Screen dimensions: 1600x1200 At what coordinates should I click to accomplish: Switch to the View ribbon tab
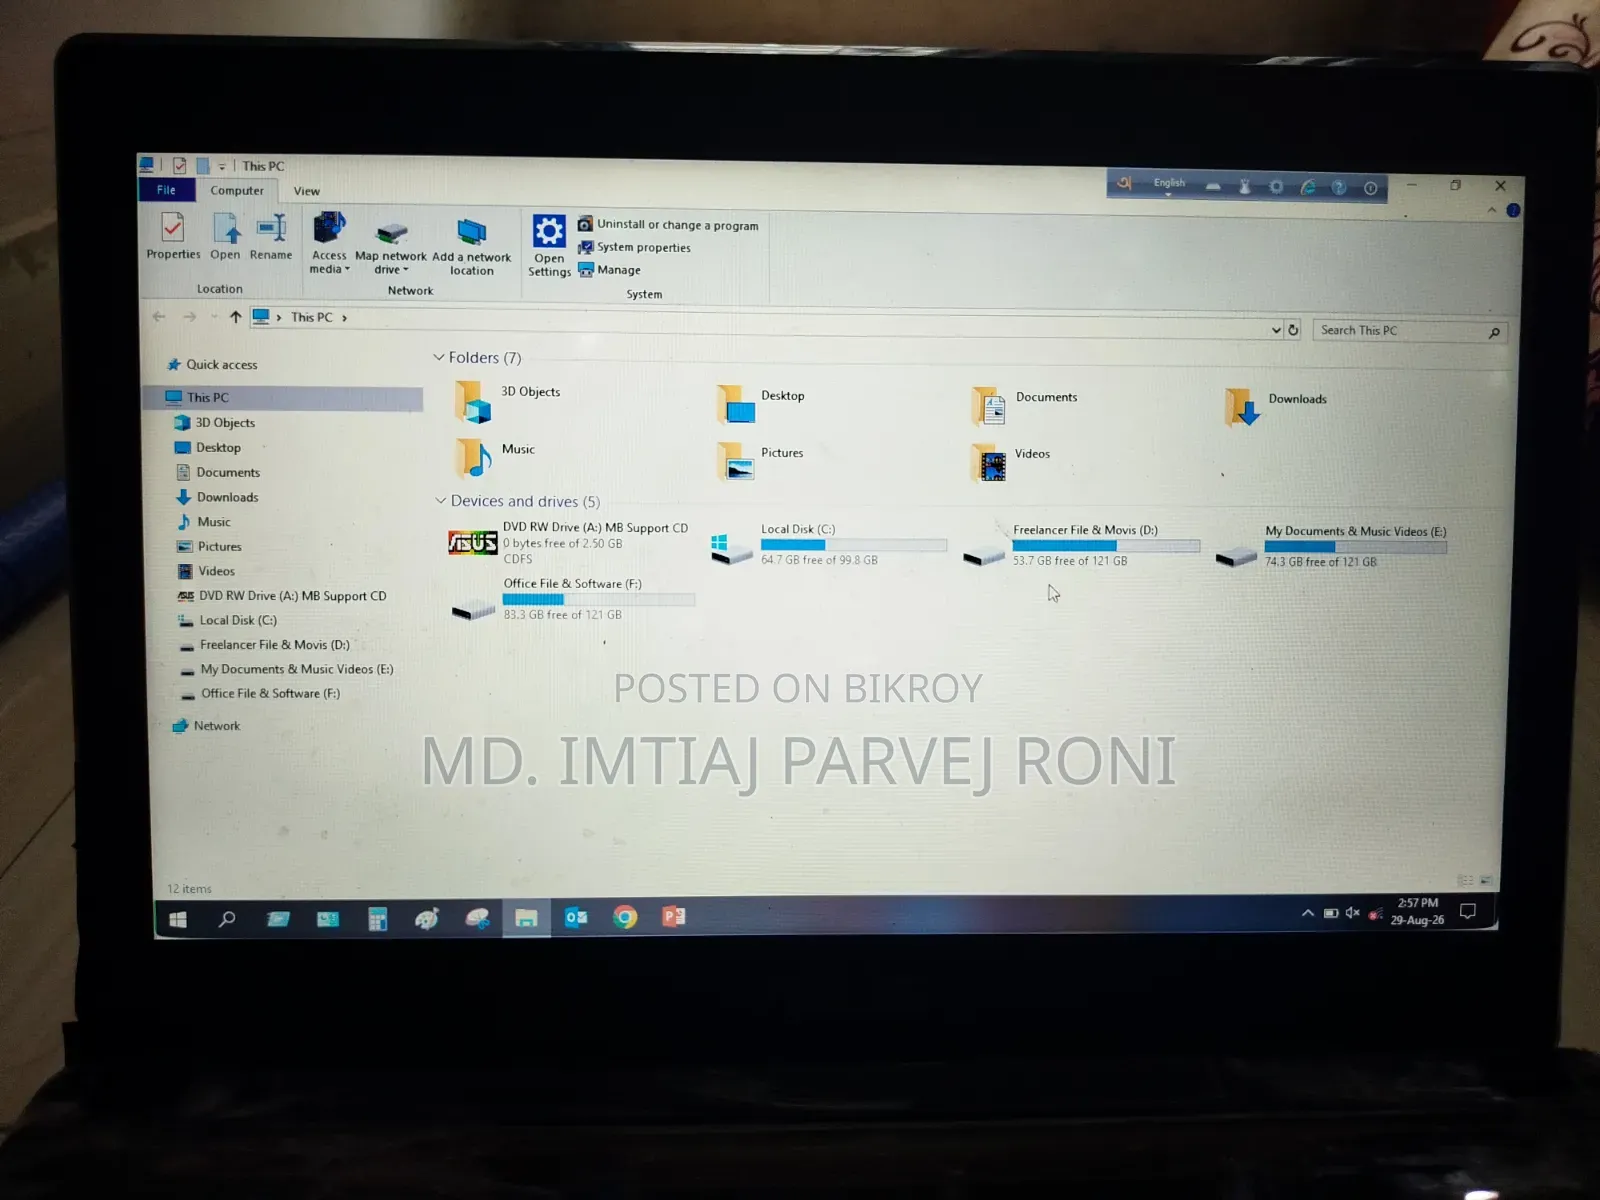pyautogui.click(x=307, y=191)
